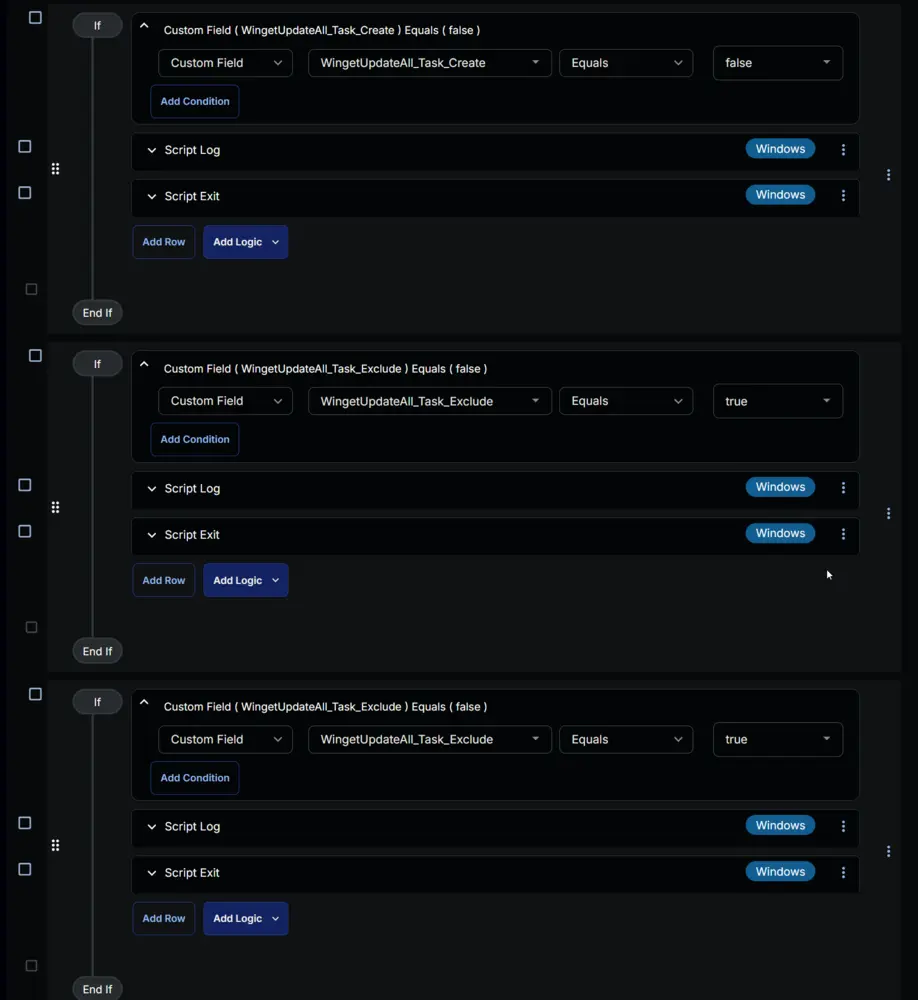918x1000 pixels.
Task: Open the WingetUpdateAll_Task_Create field dropdown
Action: [x=429, y=63]
